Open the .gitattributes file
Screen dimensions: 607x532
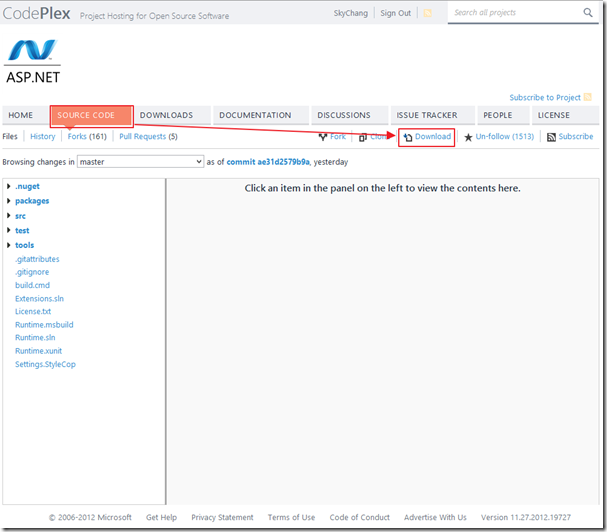(x=37, y=259)
